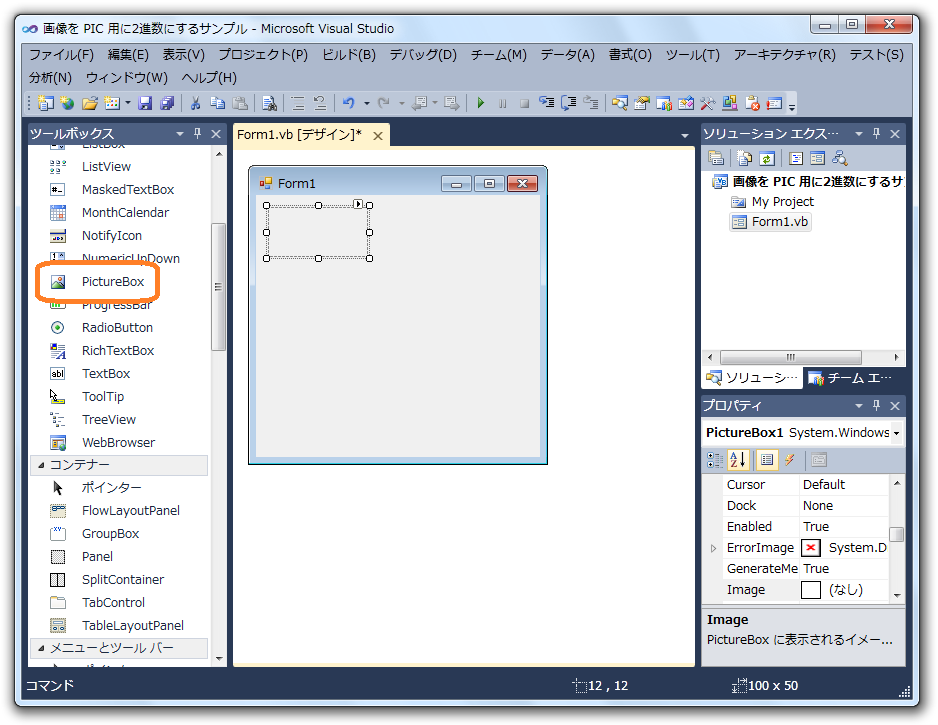Open the PictureBox1 object selector dropdown
938x725 pixels.
pyautogui.click(x=896, y=433)
